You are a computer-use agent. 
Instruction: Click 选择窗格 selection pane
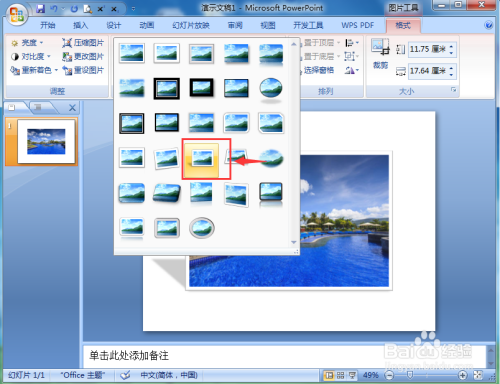pyautogui.click(x=318, y=70)
